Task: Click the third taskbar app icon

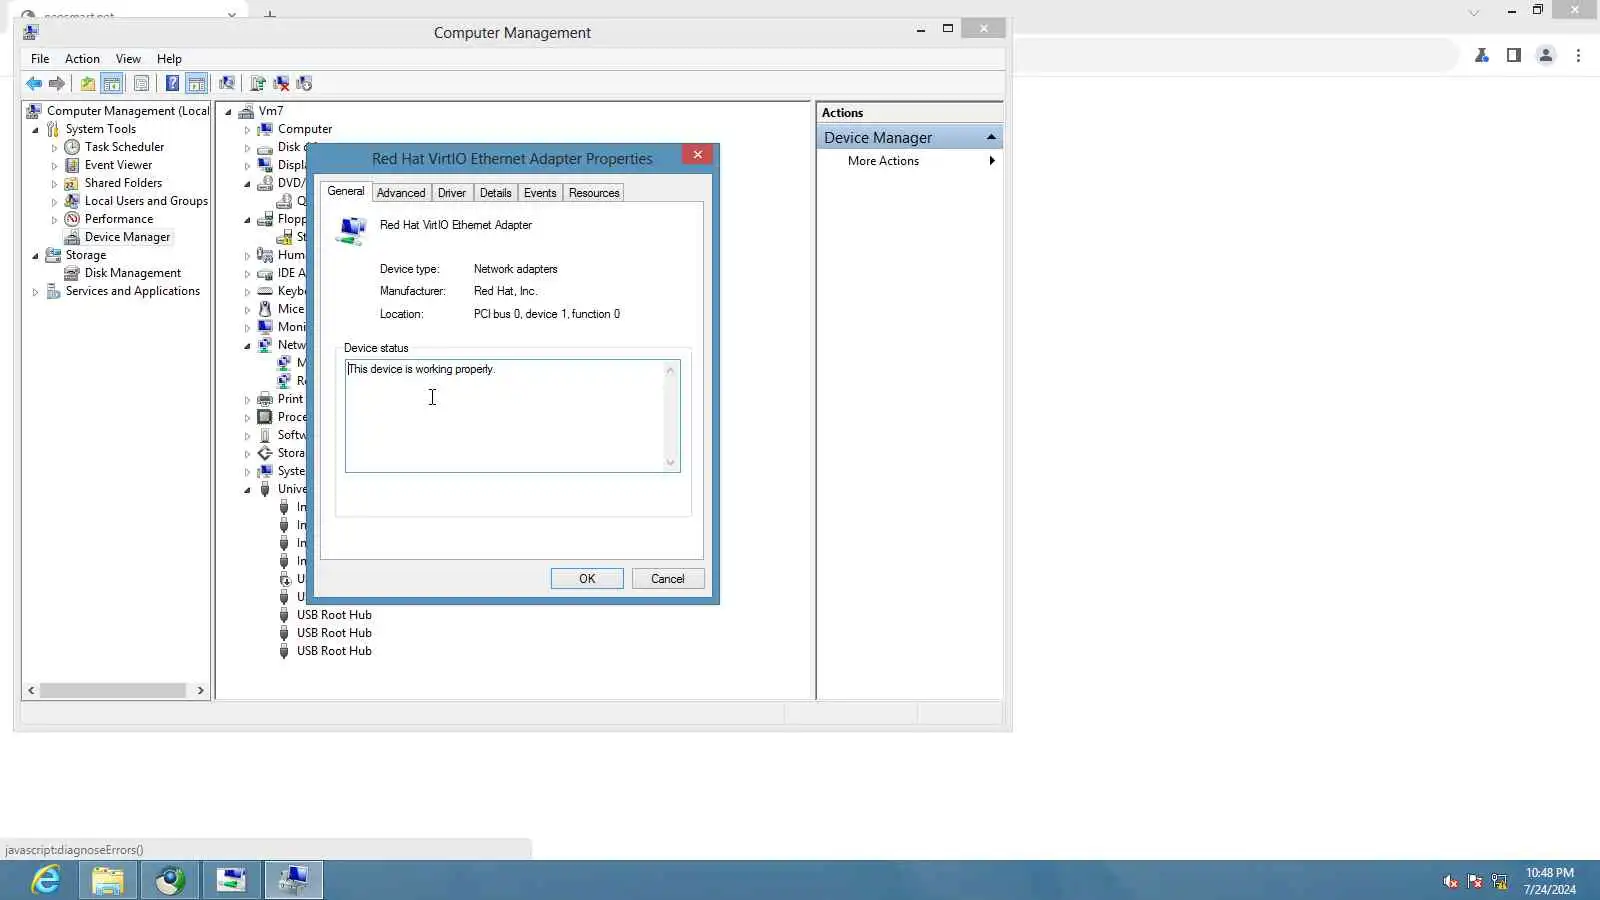Action: (170, 880)
